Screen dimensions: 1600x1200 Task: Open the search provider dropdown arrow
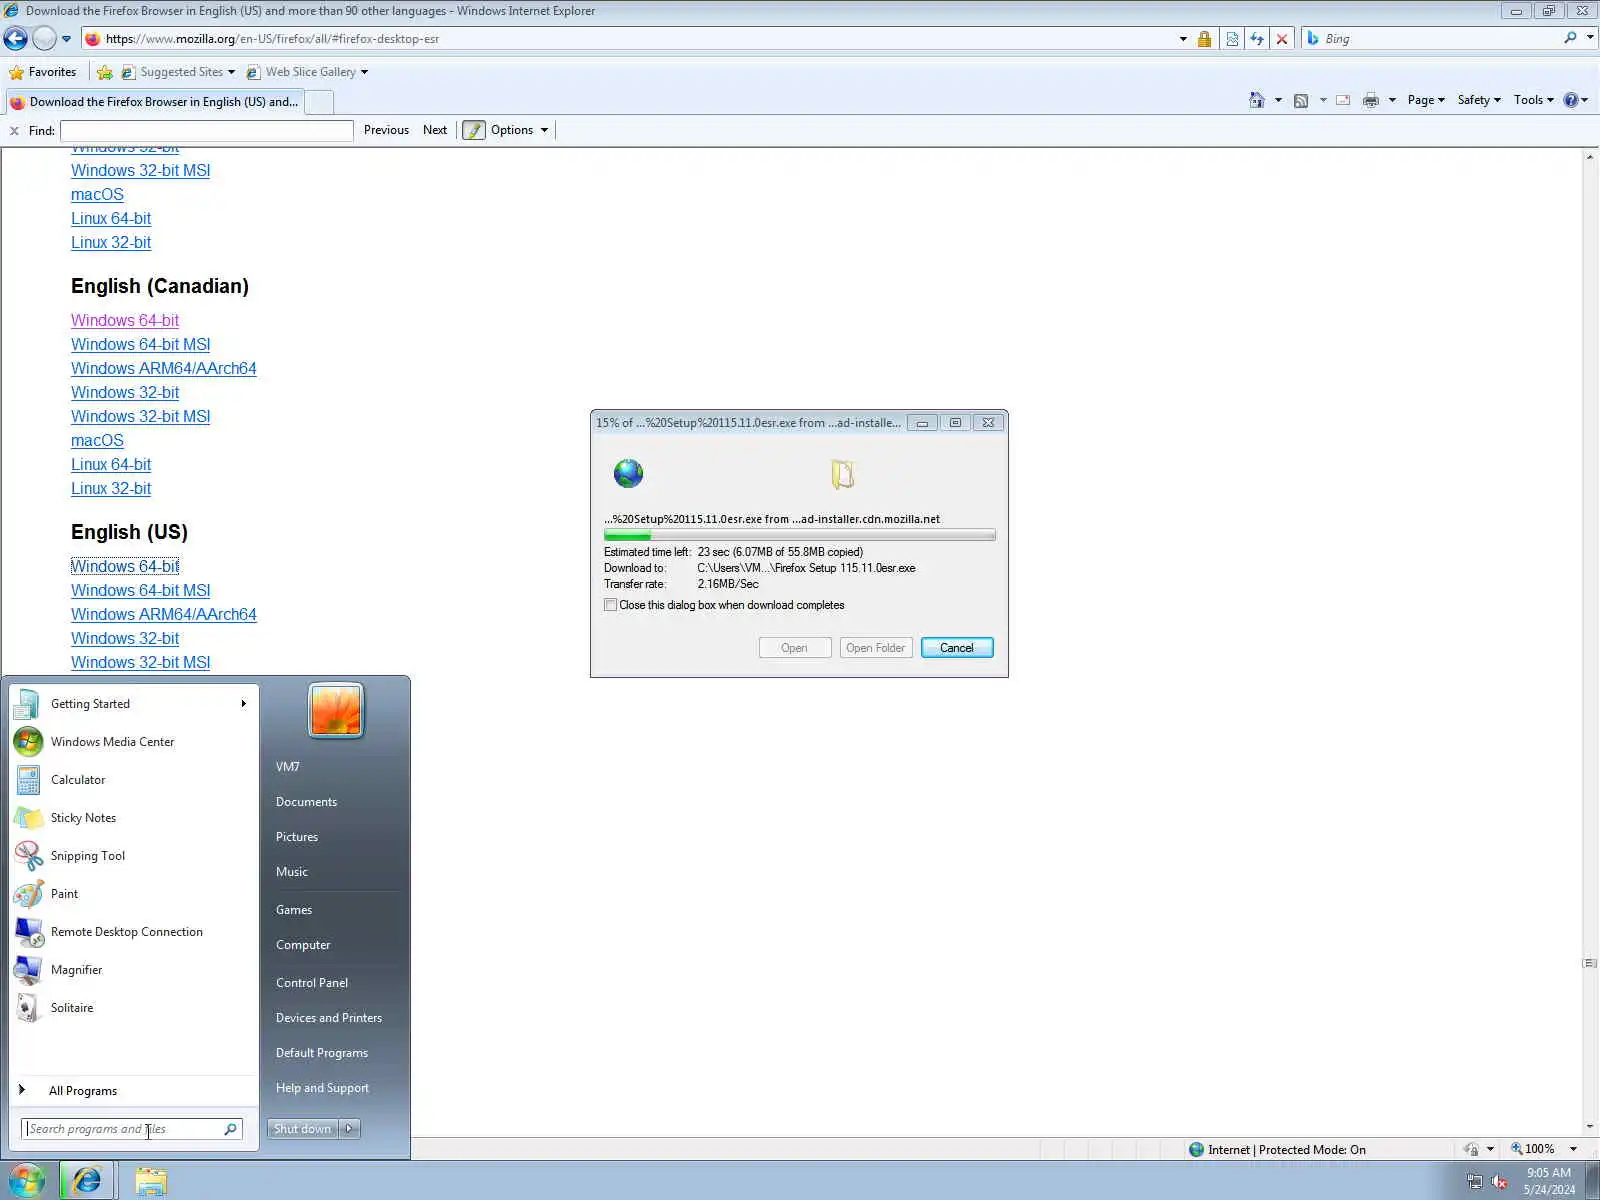(1590, 38)
